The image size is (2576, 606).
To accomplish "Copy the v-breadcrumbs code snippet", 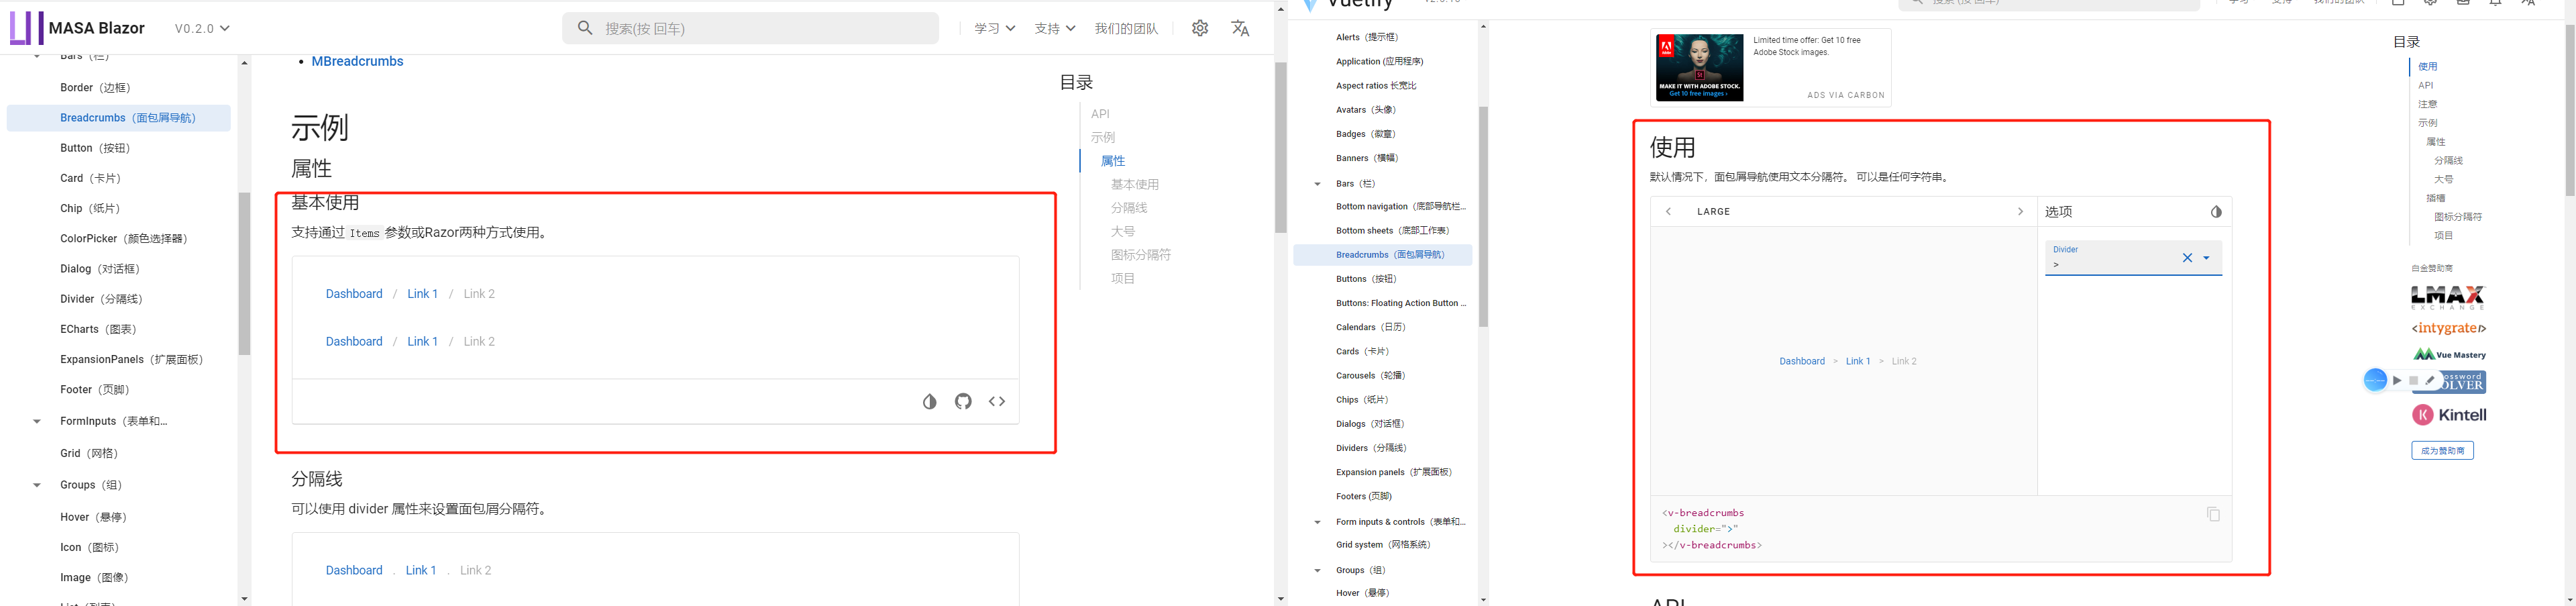I will point(2213,514).
